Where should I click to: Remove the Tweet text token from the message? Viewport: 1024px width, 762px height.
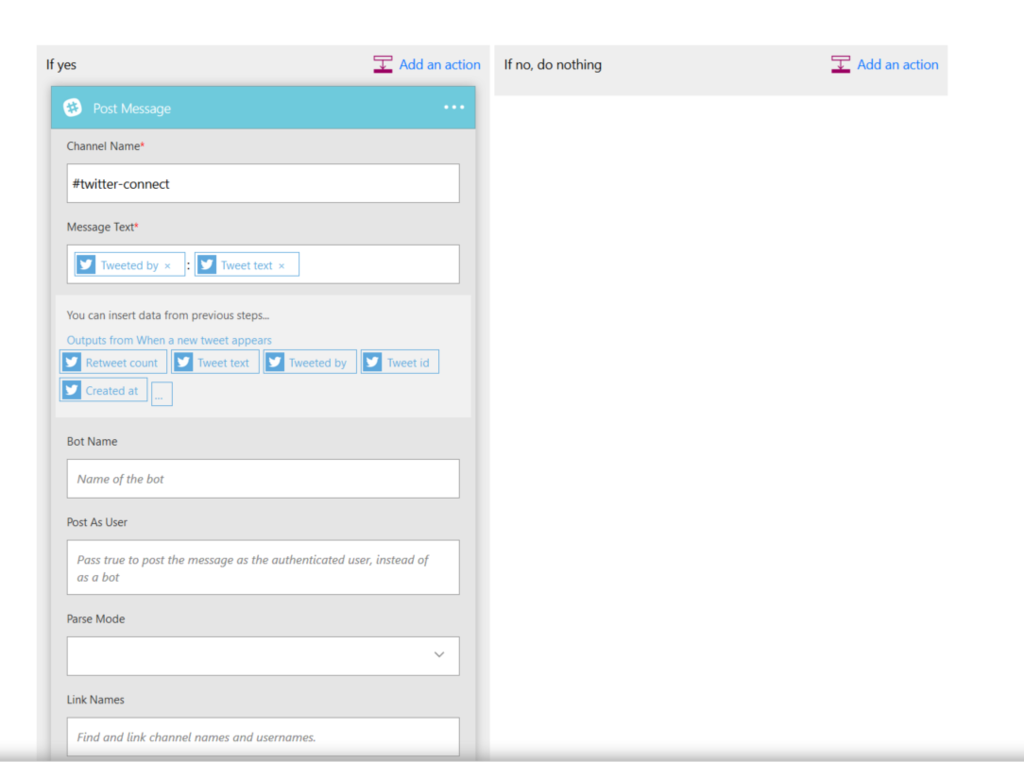(281, 266)
